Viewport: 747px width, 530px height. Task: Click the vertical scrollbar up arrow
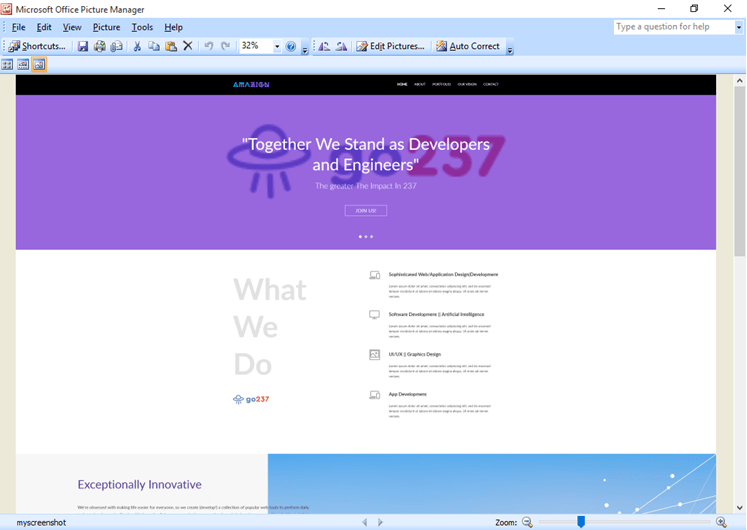pos(739,80)
